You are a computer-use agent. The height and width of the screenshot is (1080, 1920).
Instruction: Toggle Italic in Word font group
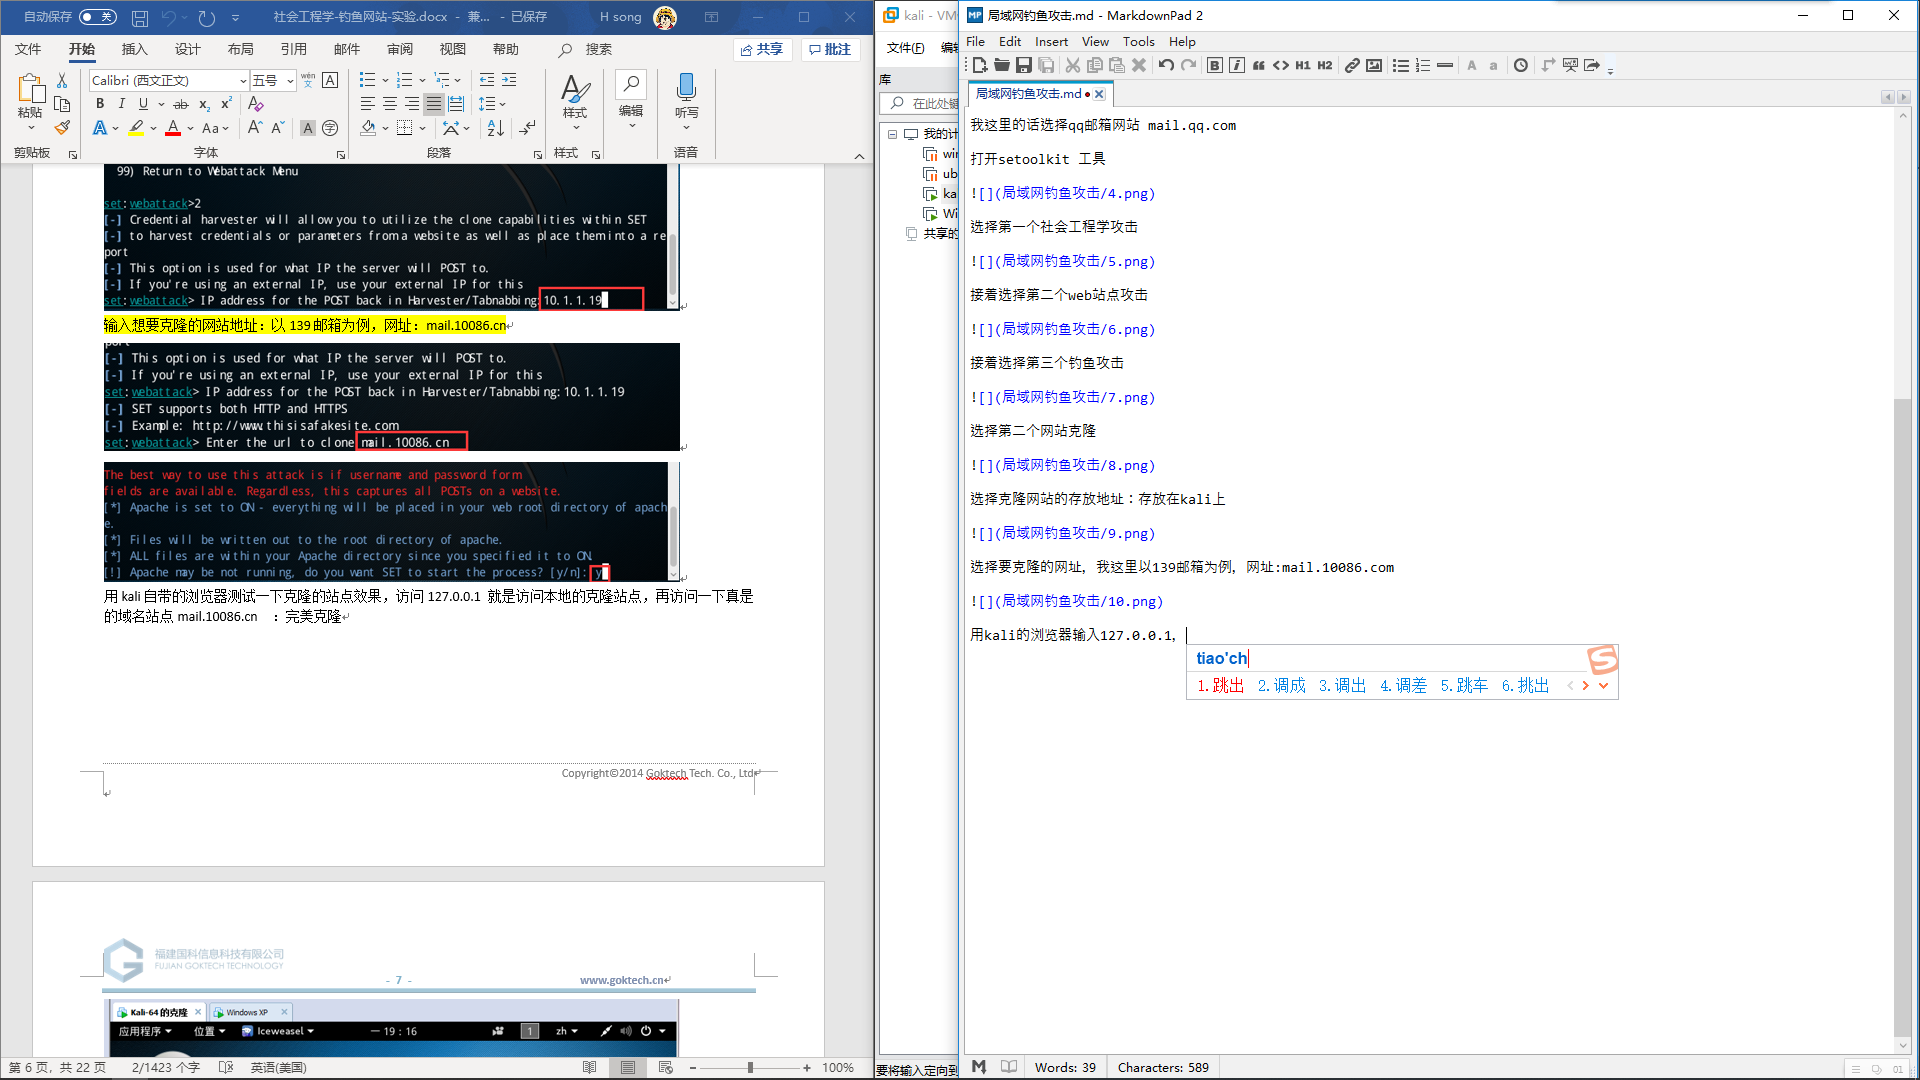[x=122, y=104]
